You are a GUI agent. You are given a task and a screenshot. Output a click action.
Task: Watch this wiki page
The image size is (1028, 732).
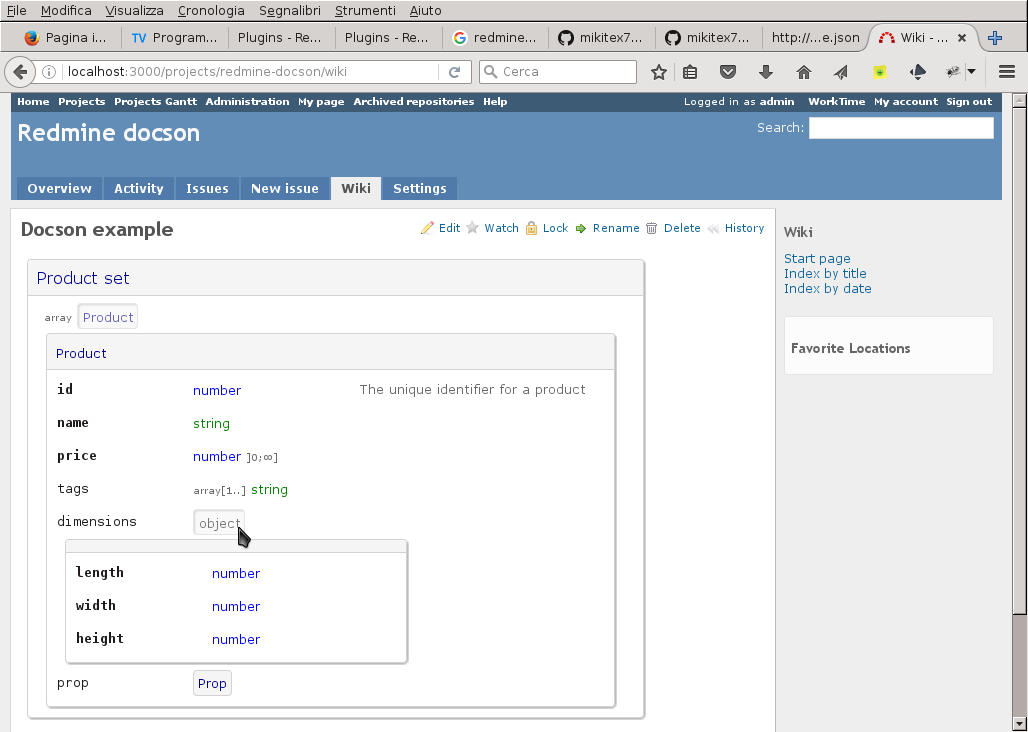(492, 228)
